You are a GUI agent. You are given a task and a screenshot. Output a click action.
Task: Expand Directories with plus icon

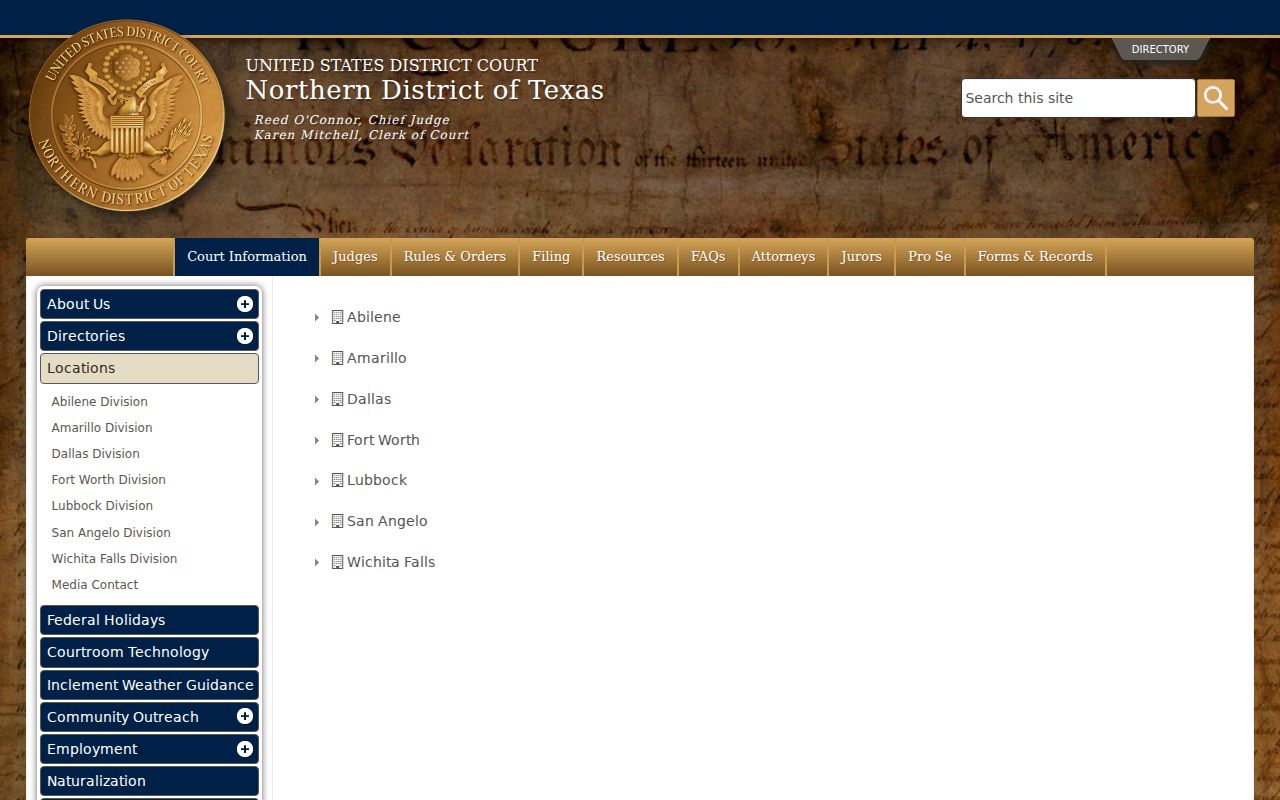(244, 336)
